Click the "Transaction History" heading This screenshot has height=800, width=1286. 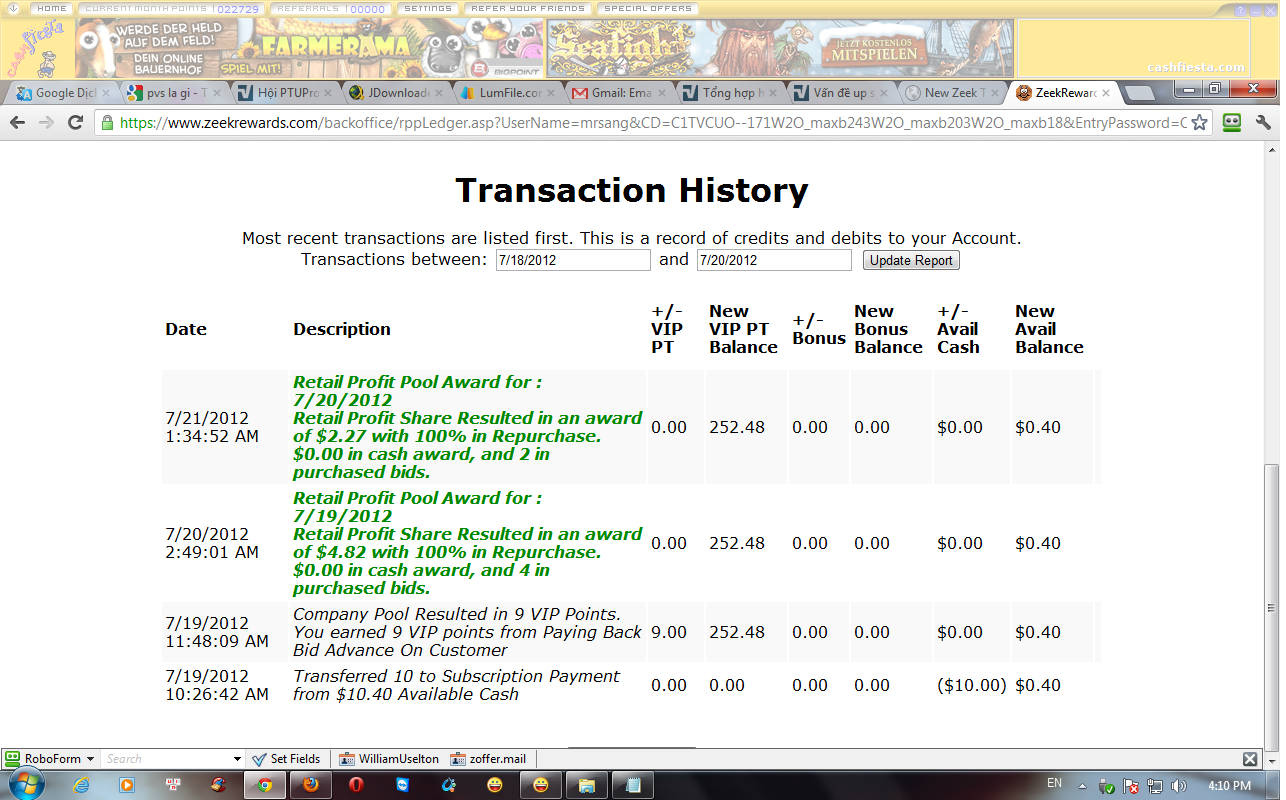(x=632, y=190)
